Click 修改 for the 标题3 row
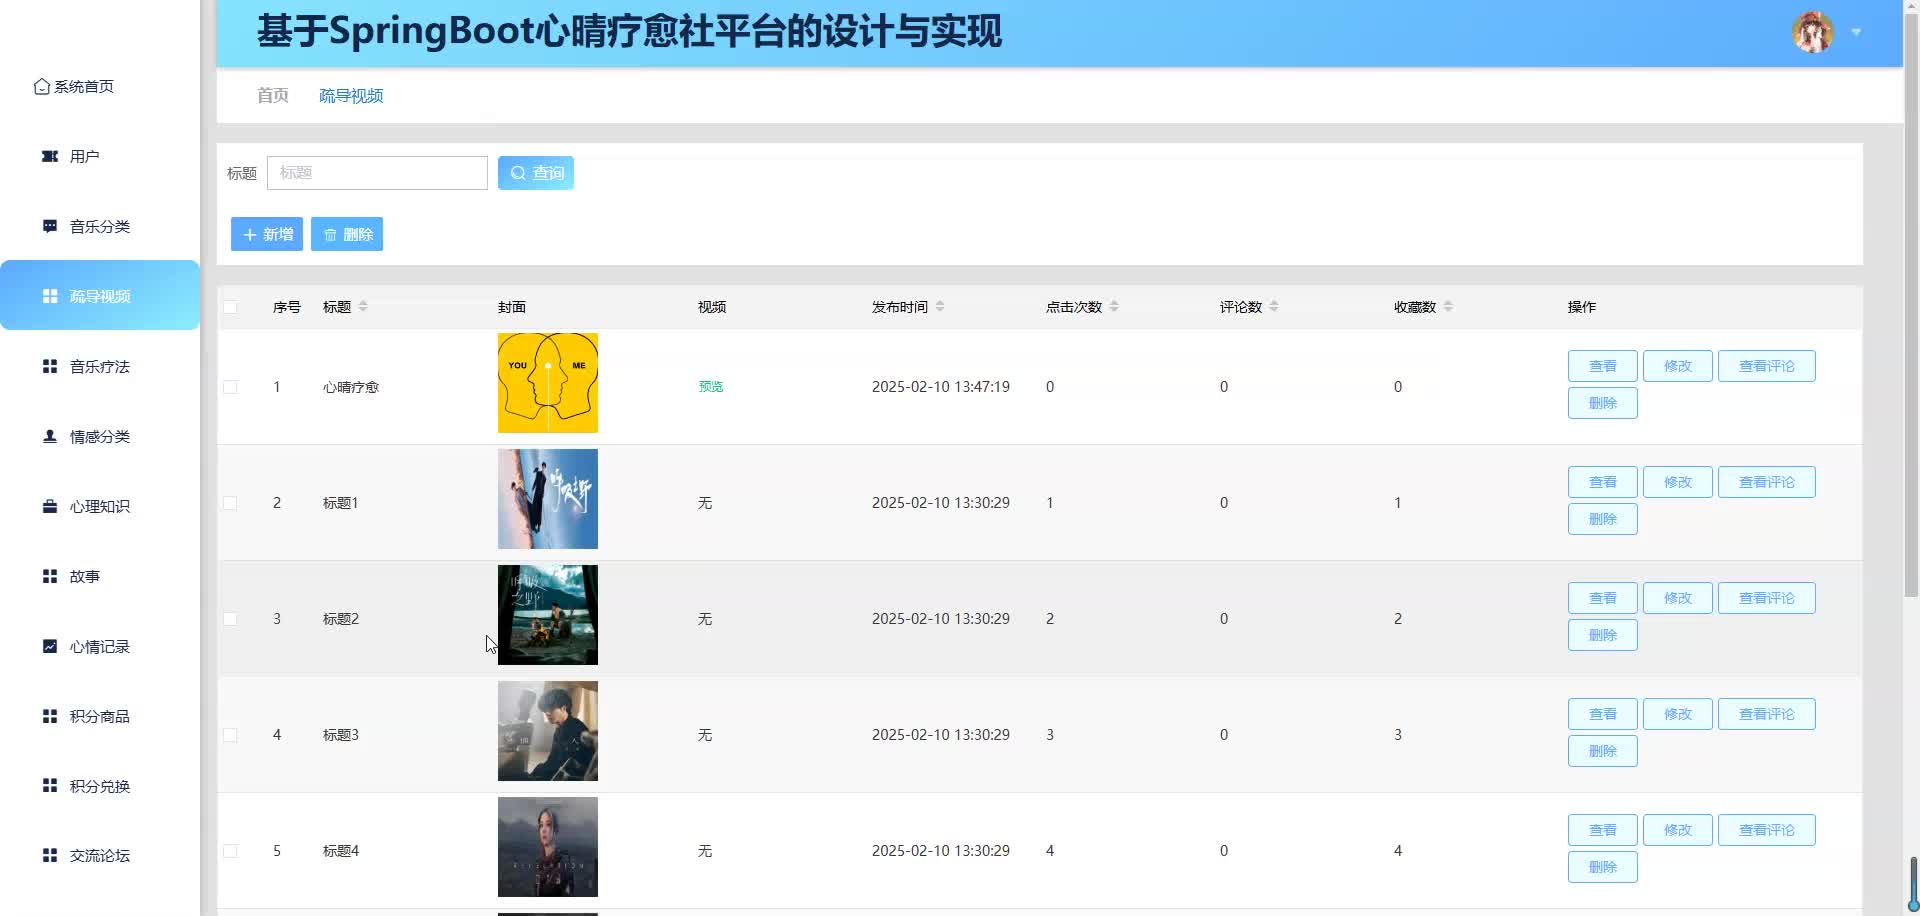Screen dimensions: 1920x916 click(x=1678, y=714)
